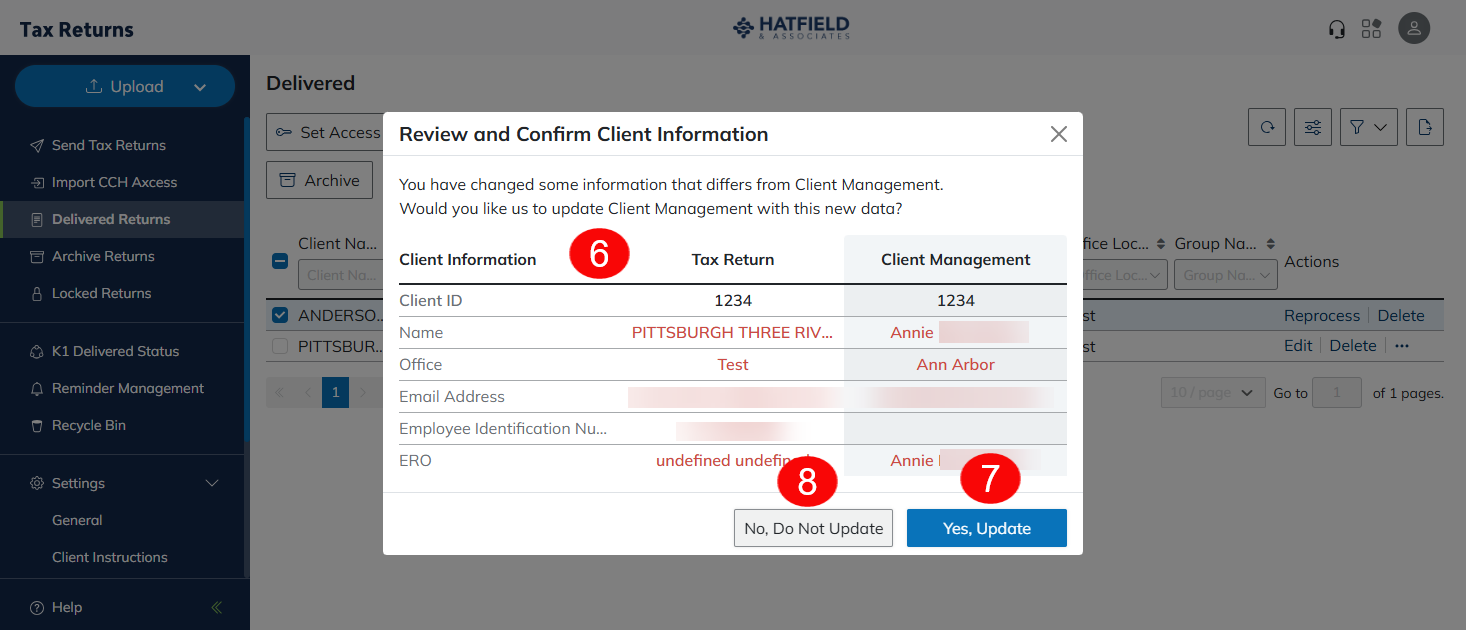The height and width of the screenshot is (630, 1466).
Task: Open the column settings sliders icon
Action: coord(1313,127)
